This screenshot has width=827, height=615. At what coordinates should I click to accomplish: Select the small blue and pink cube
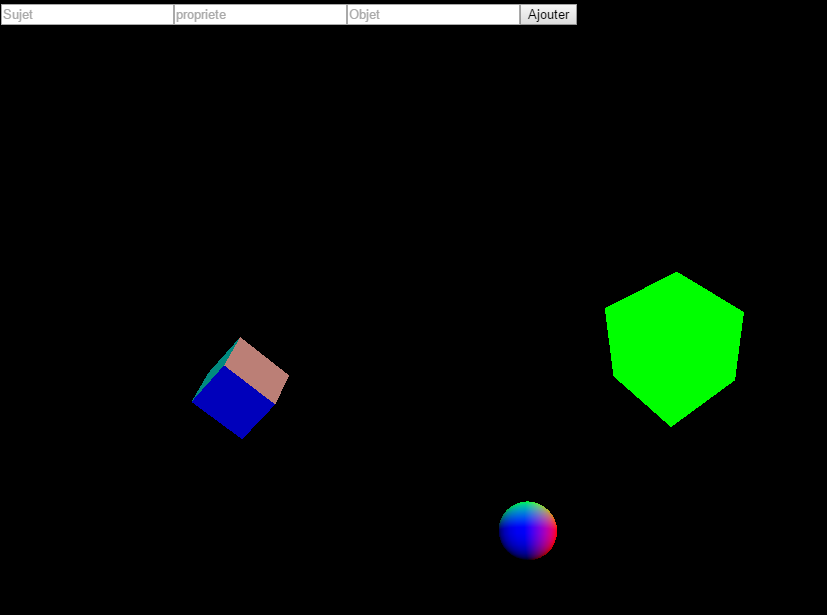[241, 388]
